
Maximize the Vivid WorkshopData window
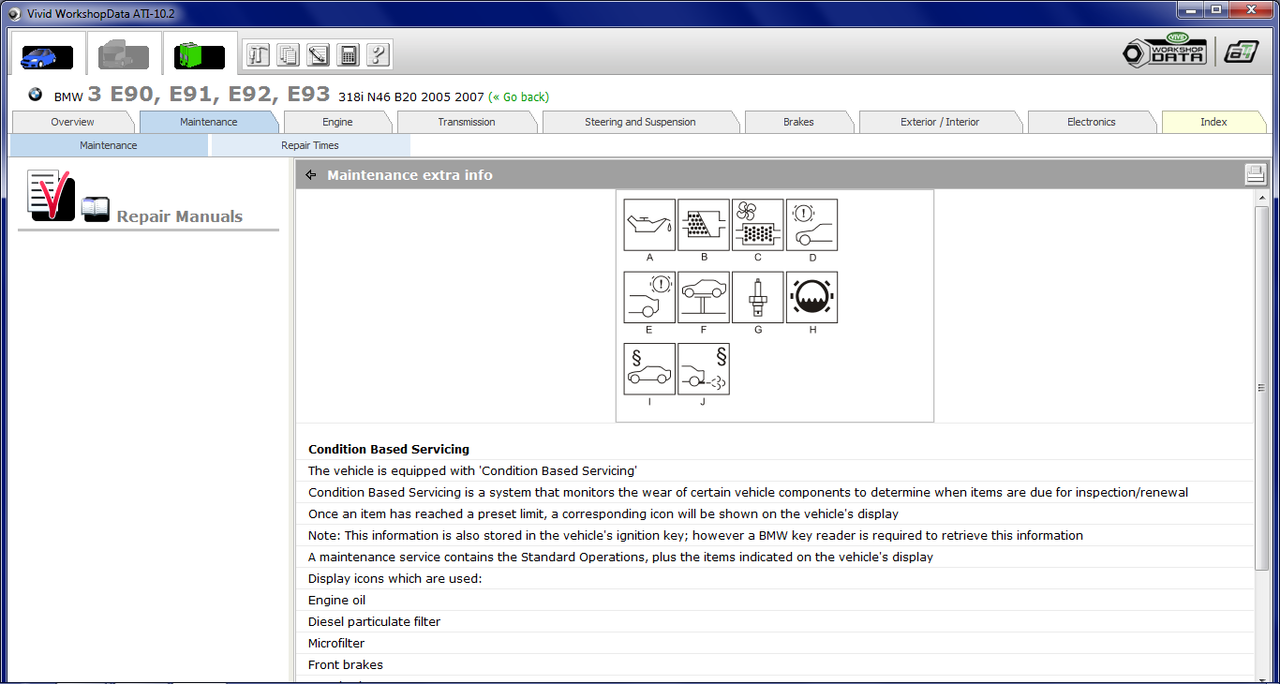(1216, 9)
